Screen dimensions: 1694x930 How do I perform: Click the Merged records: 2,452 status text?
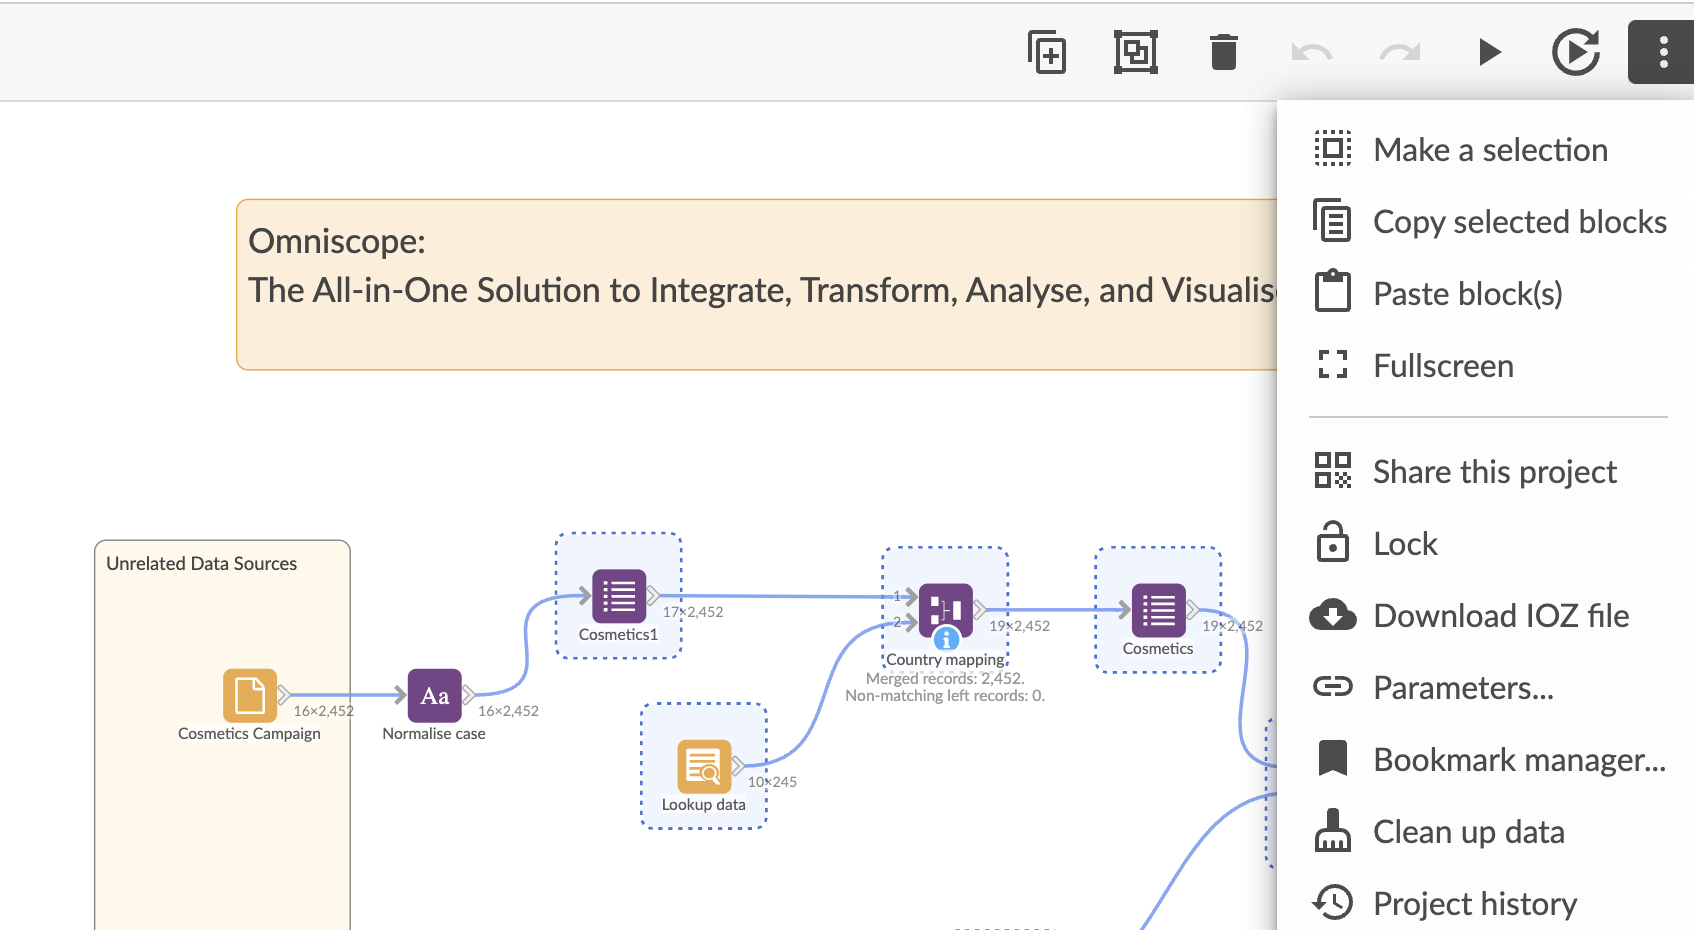click(945, 679)
